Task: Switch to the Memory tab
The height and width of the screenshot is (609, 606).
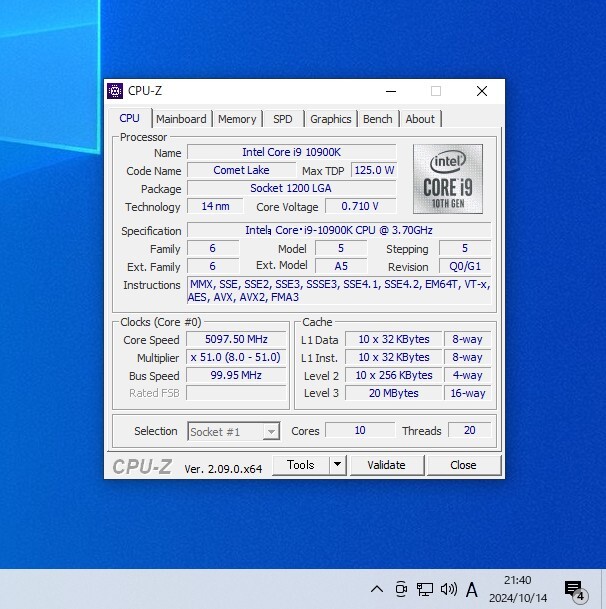Action: [237, 119]
